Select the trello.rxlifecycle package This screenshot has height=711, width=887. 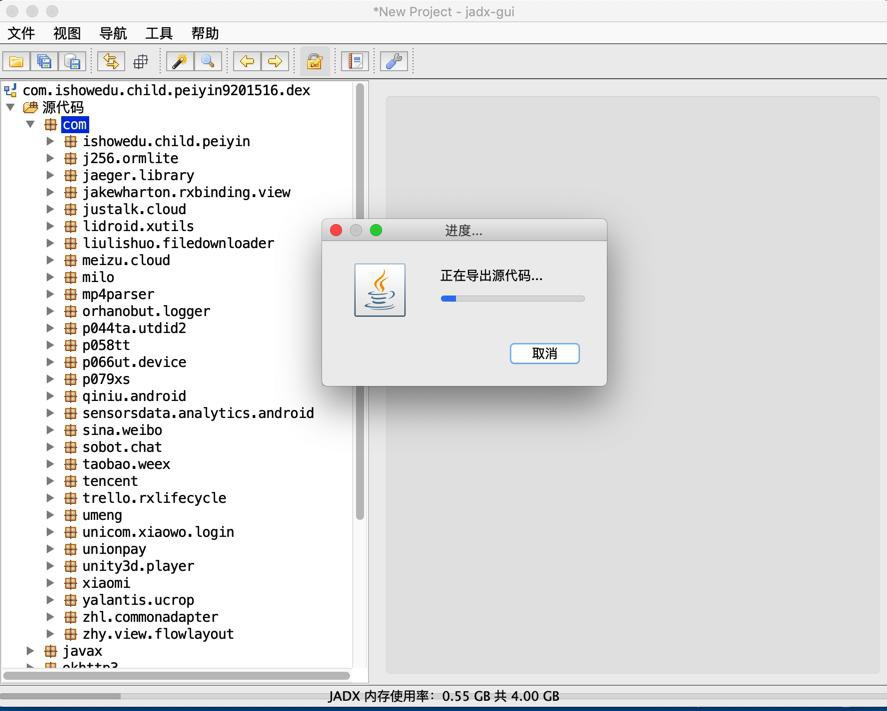tap(154, 498)
